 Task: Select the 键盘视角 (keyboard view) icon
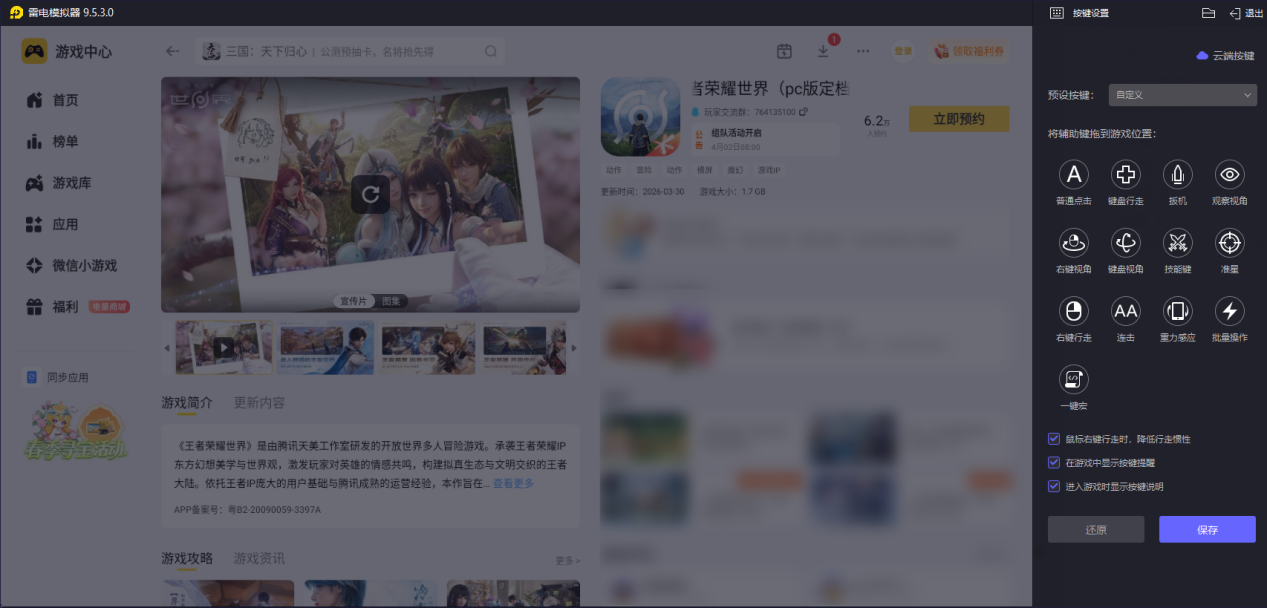pos(1126,243)
